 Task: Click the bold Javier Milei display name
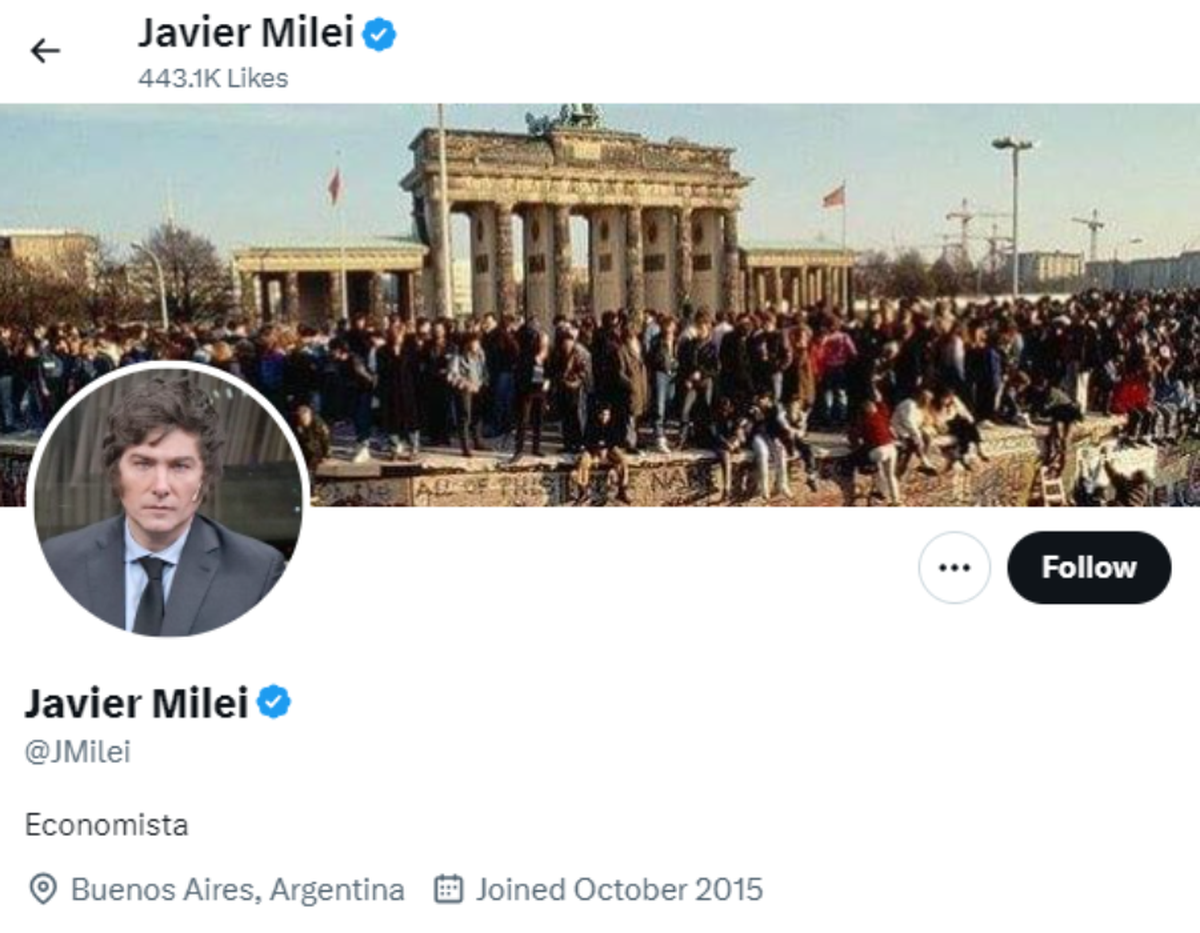[x=135, y=702]
